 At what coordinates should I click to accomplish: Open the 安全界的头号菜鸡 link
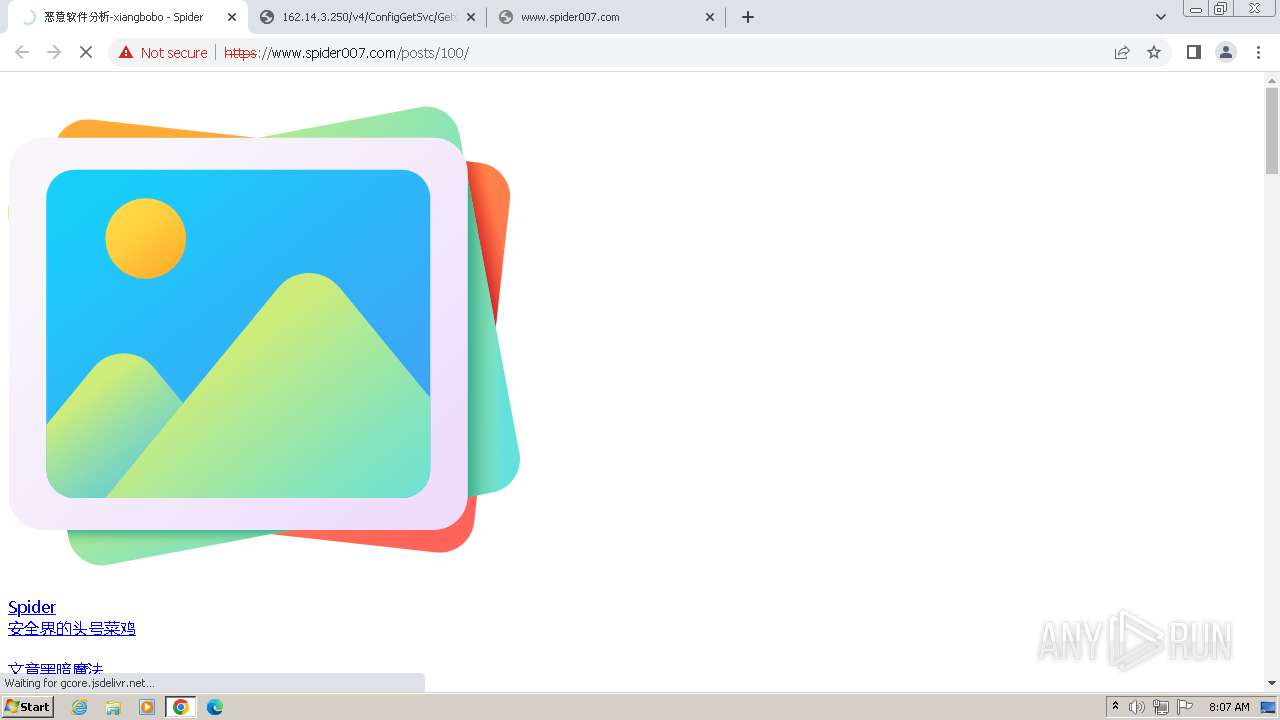[x=72, y=628]
